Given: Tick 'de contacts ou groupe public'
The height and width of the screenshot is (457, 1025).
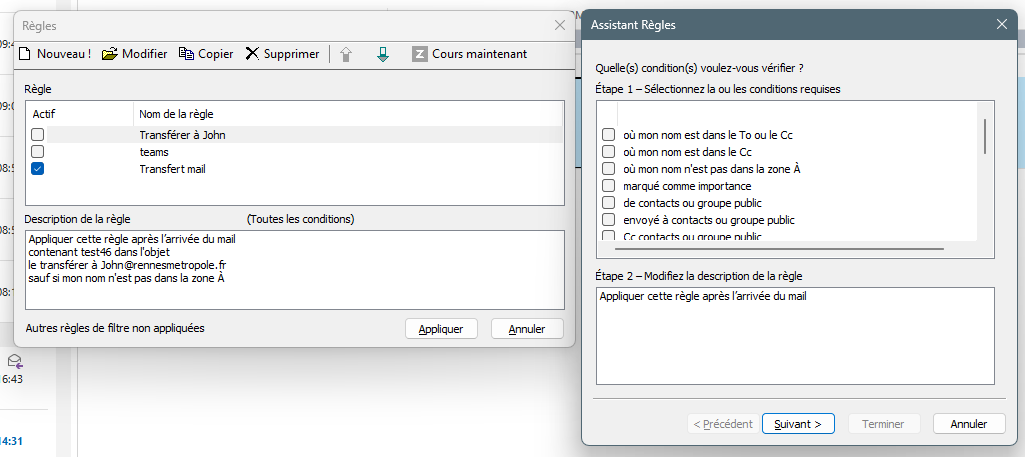Looking at the screenshot, I should tap(608, 203).
